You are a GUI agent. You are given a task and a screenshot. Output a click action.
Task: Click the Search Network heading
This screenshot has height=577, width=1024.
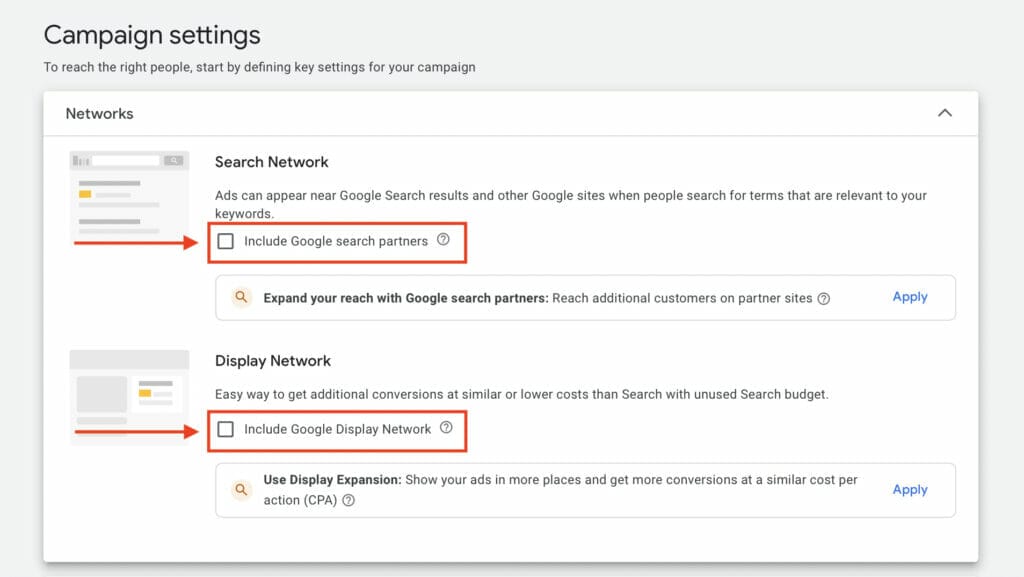271,162
